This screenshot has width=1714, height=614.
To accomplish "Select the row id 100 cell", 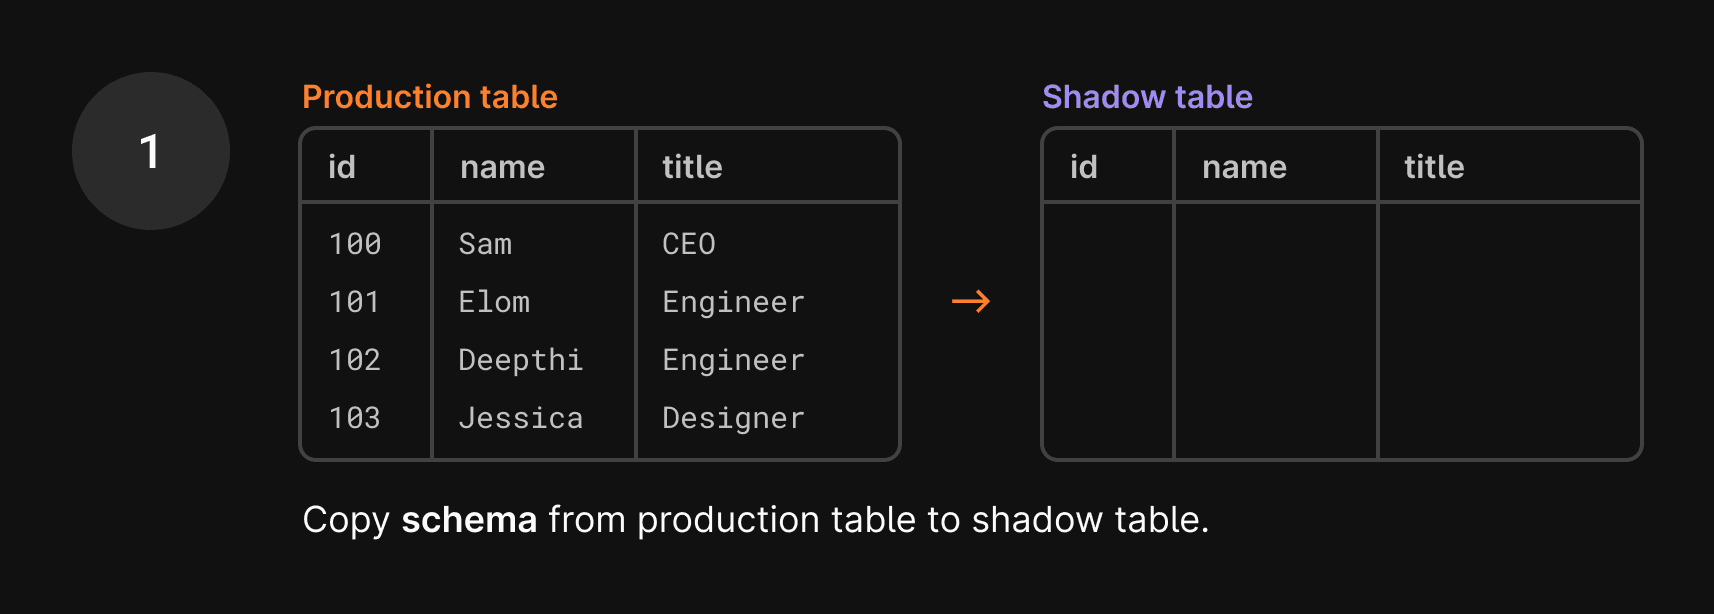I will point(355,244).
